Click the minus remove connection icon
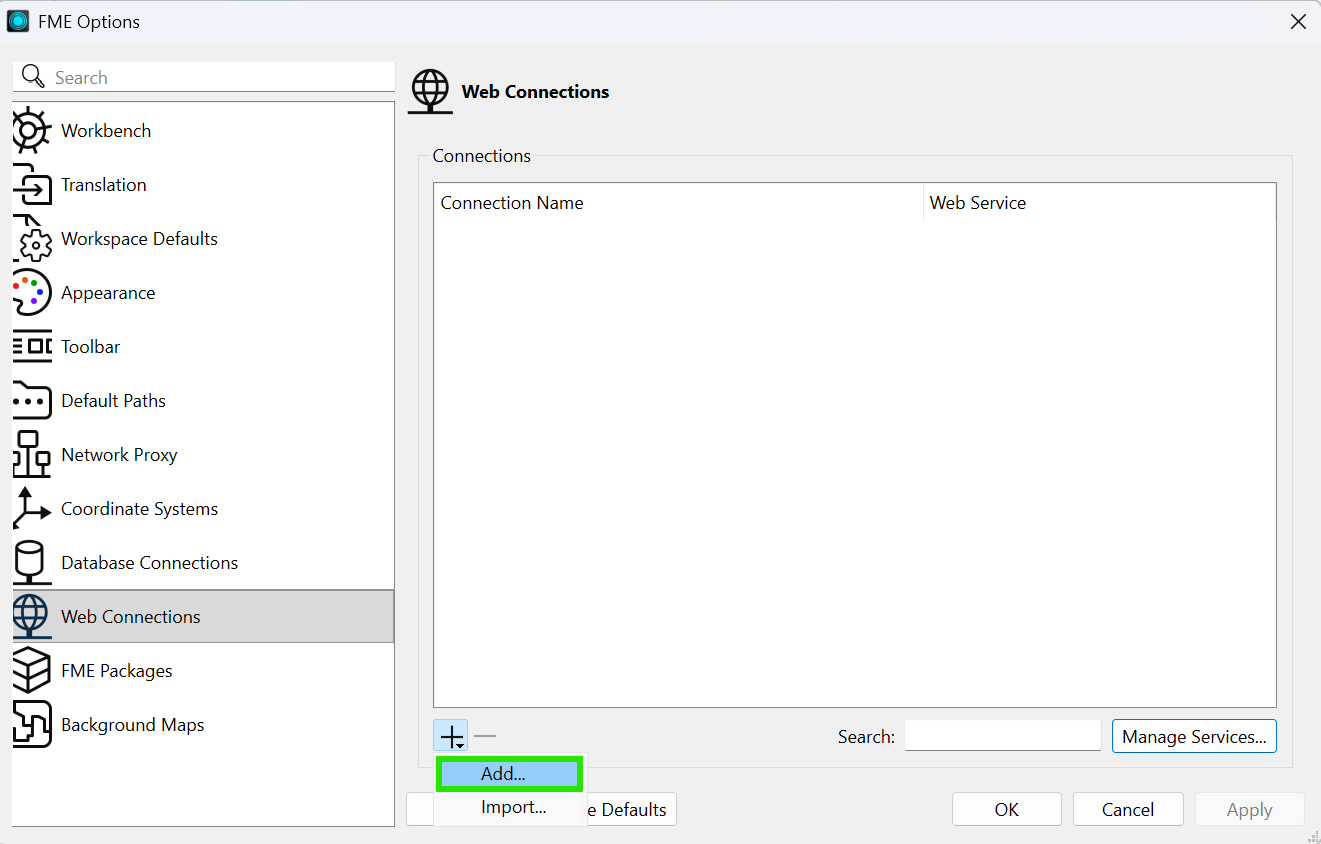Image resolution: width=1321 pixels, height=844 pixels. [485, 737]
